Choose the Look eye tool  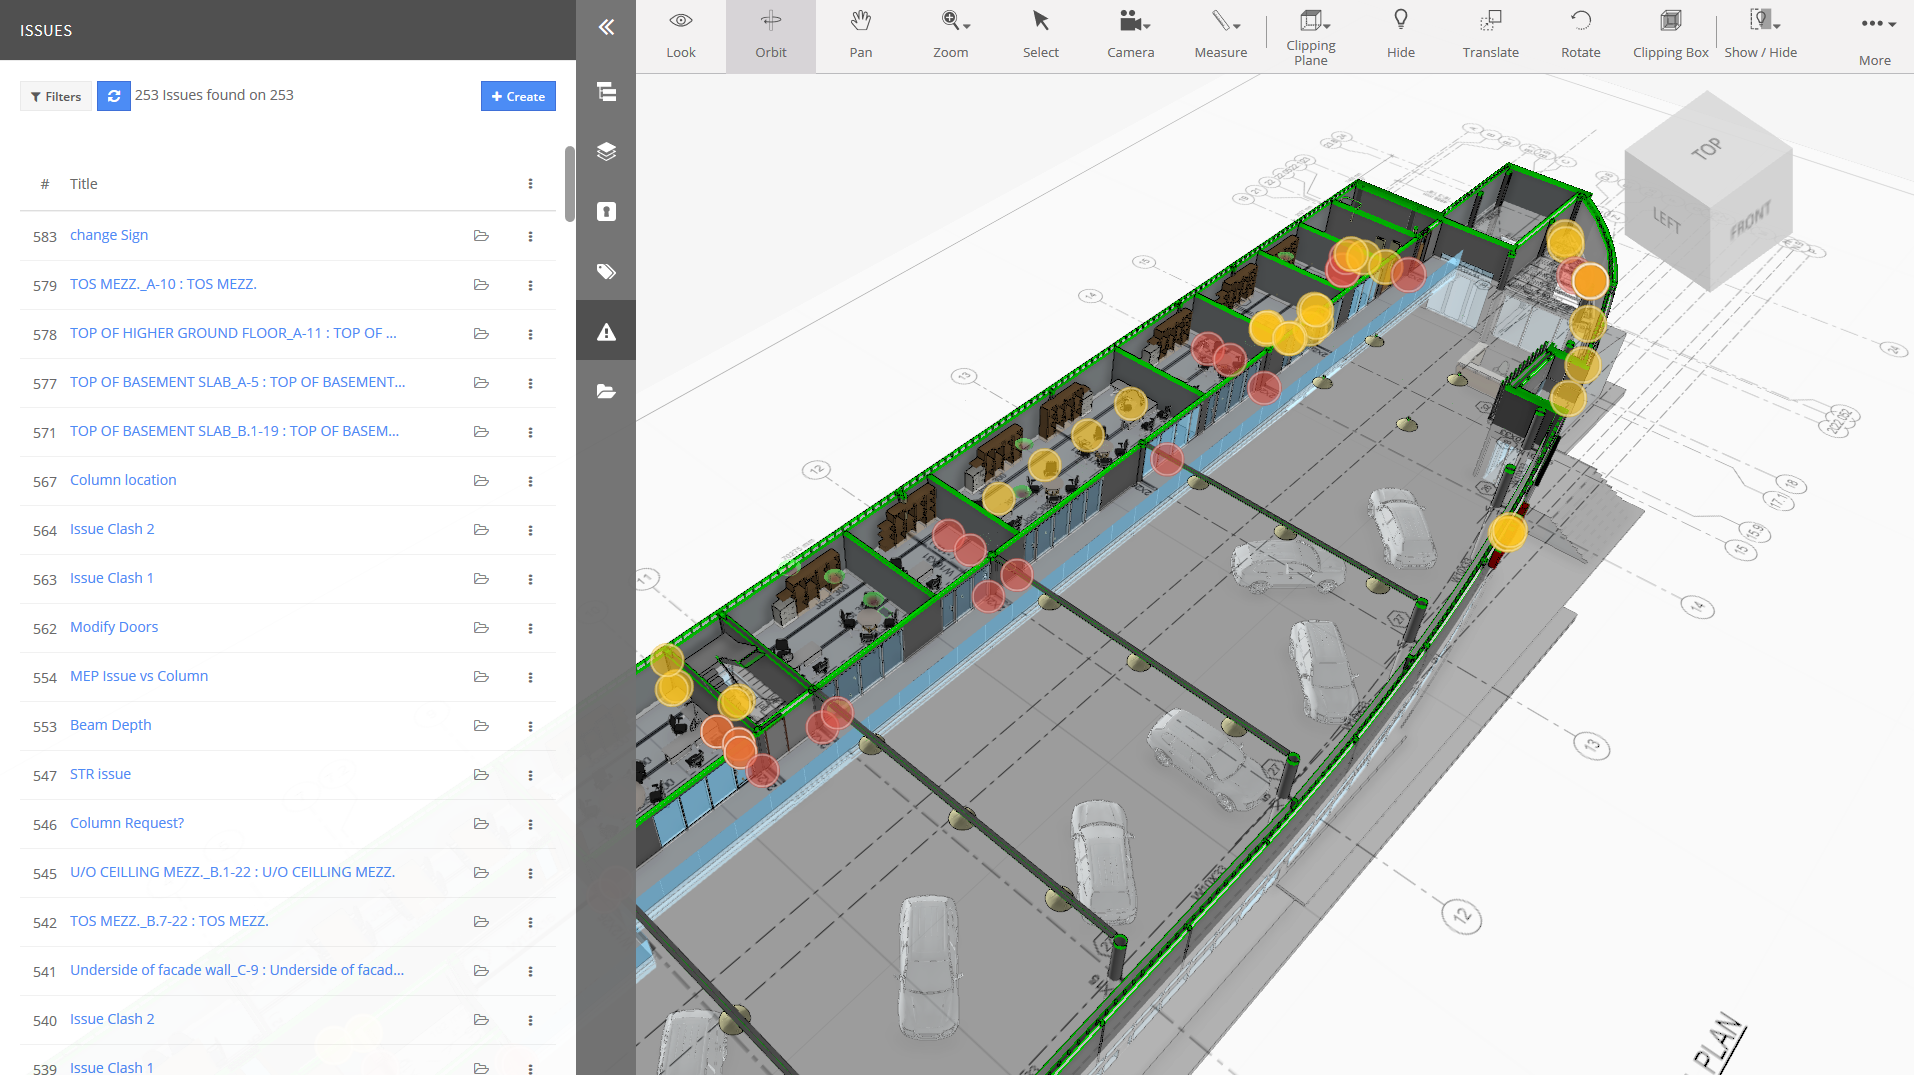tap(680, 36)
